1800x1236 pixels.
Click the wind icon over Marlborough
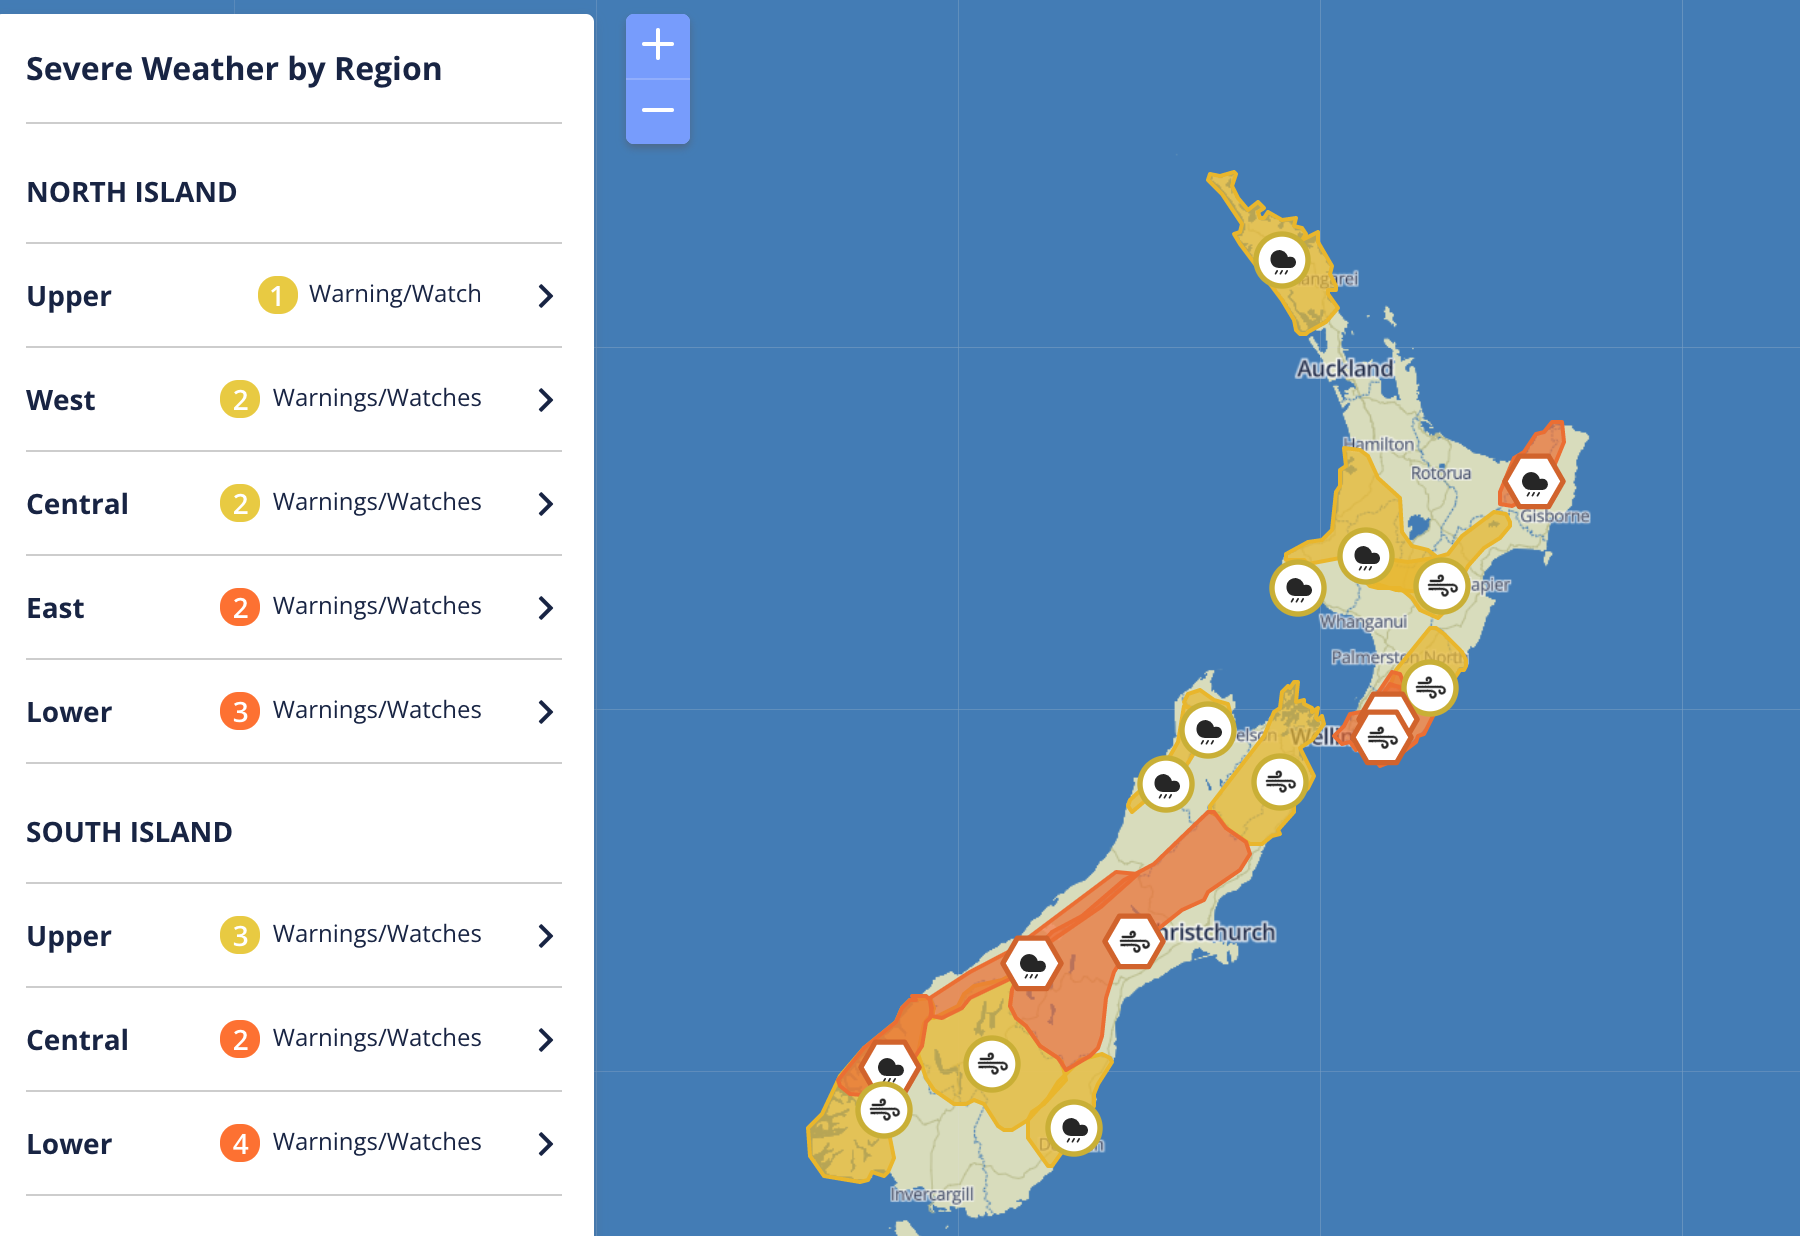click(x=1281, y=781)
